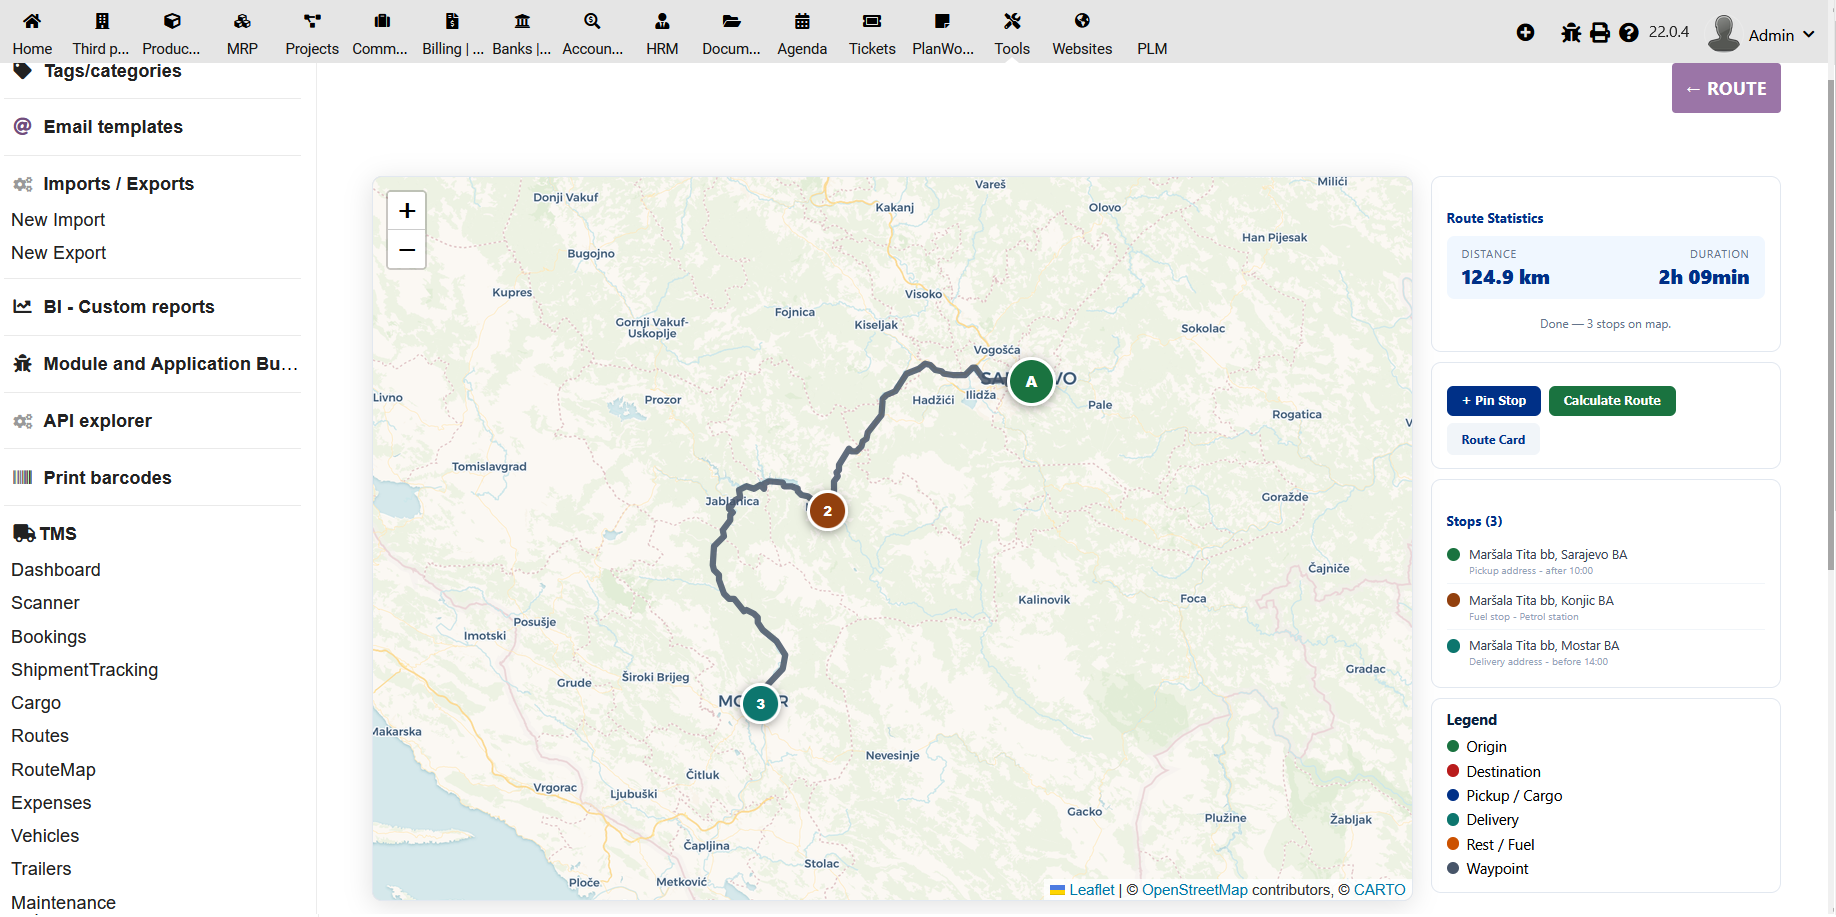Image resolution: width=1836 pixels, height=917 pixels.
Task: Select the Konjic fuel stop entry
Action: tap(1605, 607)
